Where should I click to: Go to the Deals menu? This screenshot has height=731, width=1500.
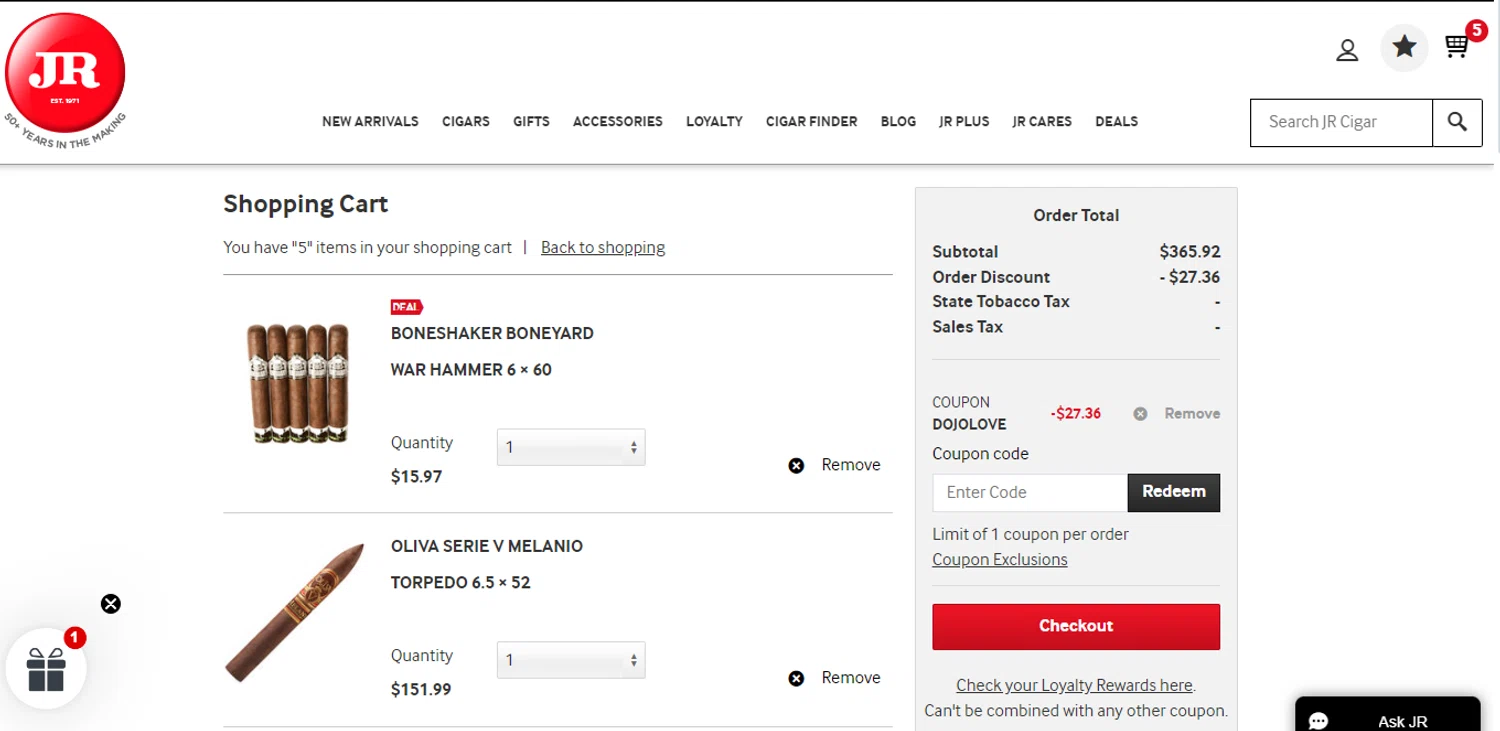(1116, 122)
